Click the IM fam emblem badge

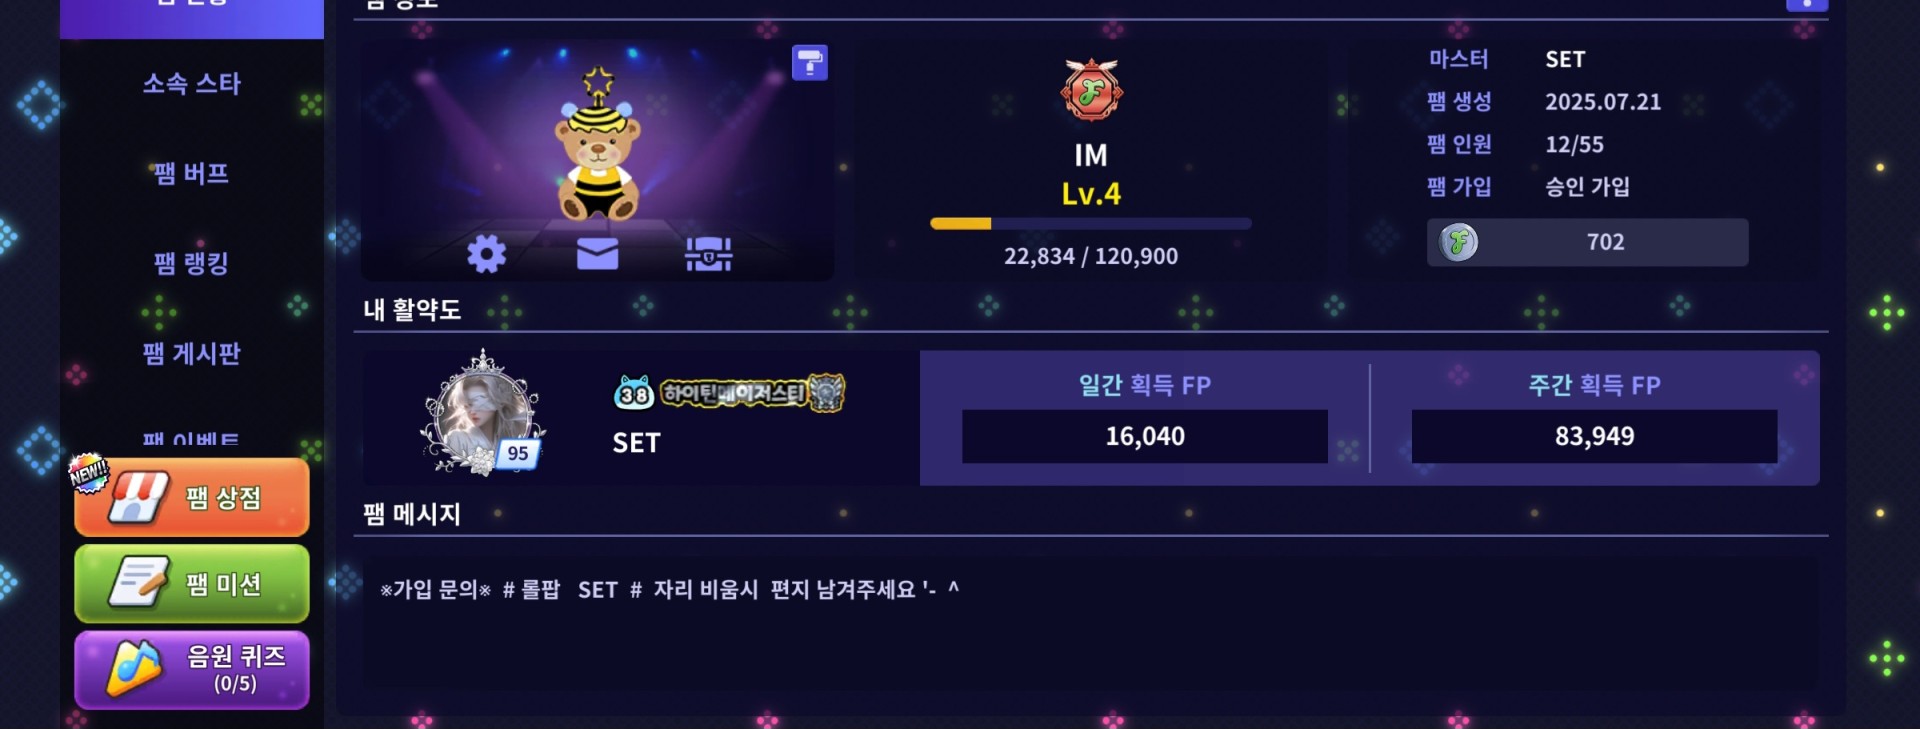(1091, 90)
